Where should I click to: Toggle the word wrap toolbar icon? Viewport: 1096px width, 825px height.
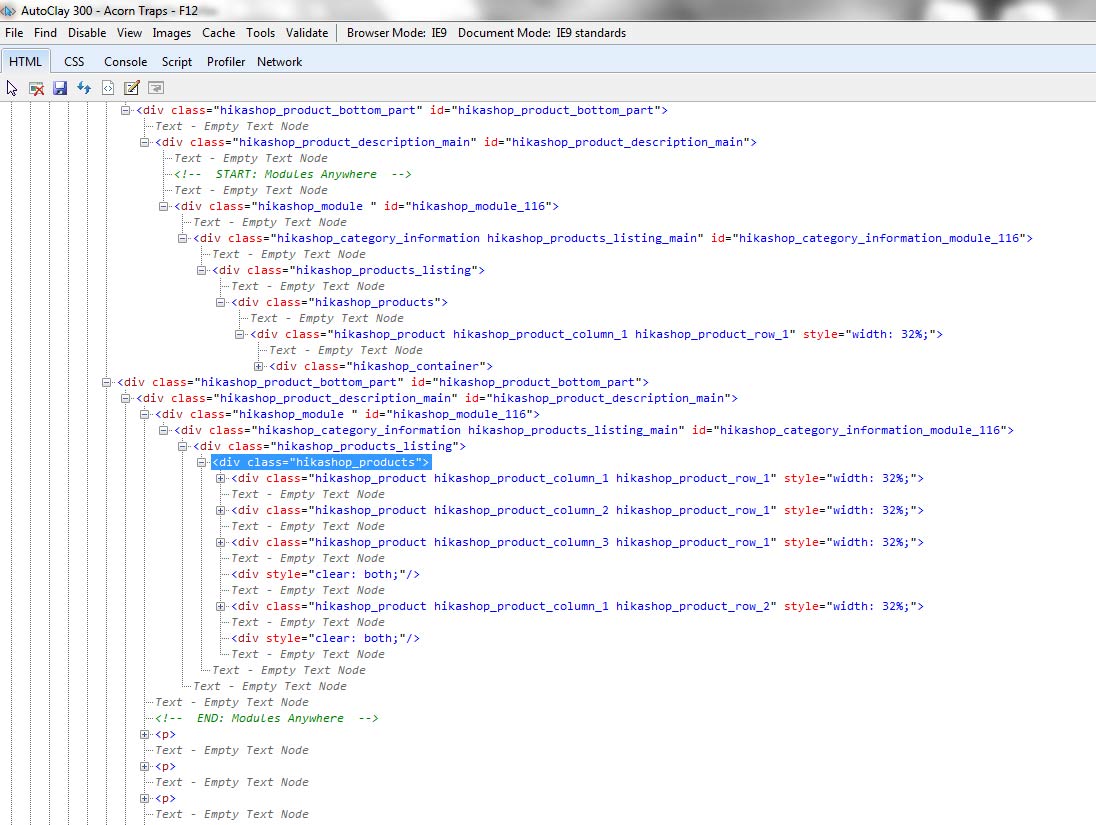[155, 88]
